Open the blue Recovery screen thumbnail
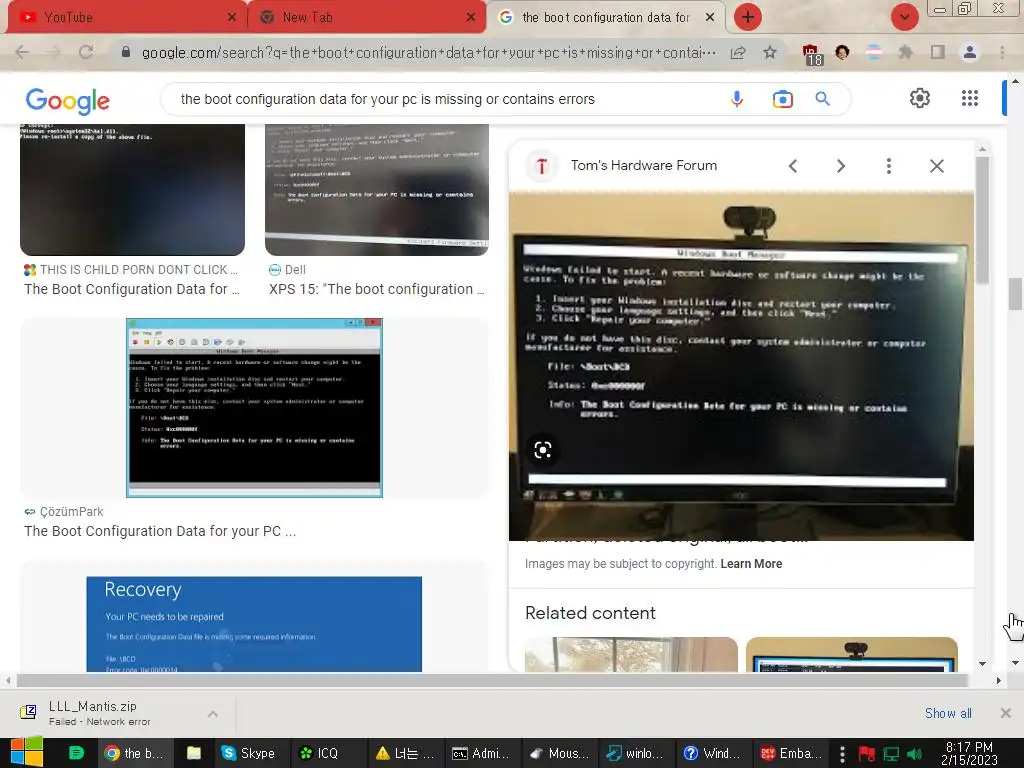 tap(254, 624)
